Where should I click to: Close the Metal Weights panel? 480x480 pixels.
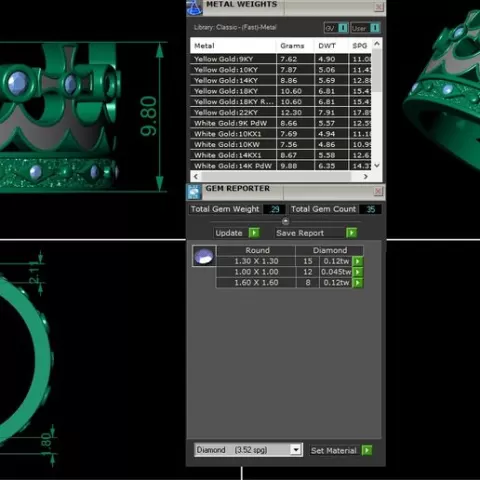click(x=379, y=7)
